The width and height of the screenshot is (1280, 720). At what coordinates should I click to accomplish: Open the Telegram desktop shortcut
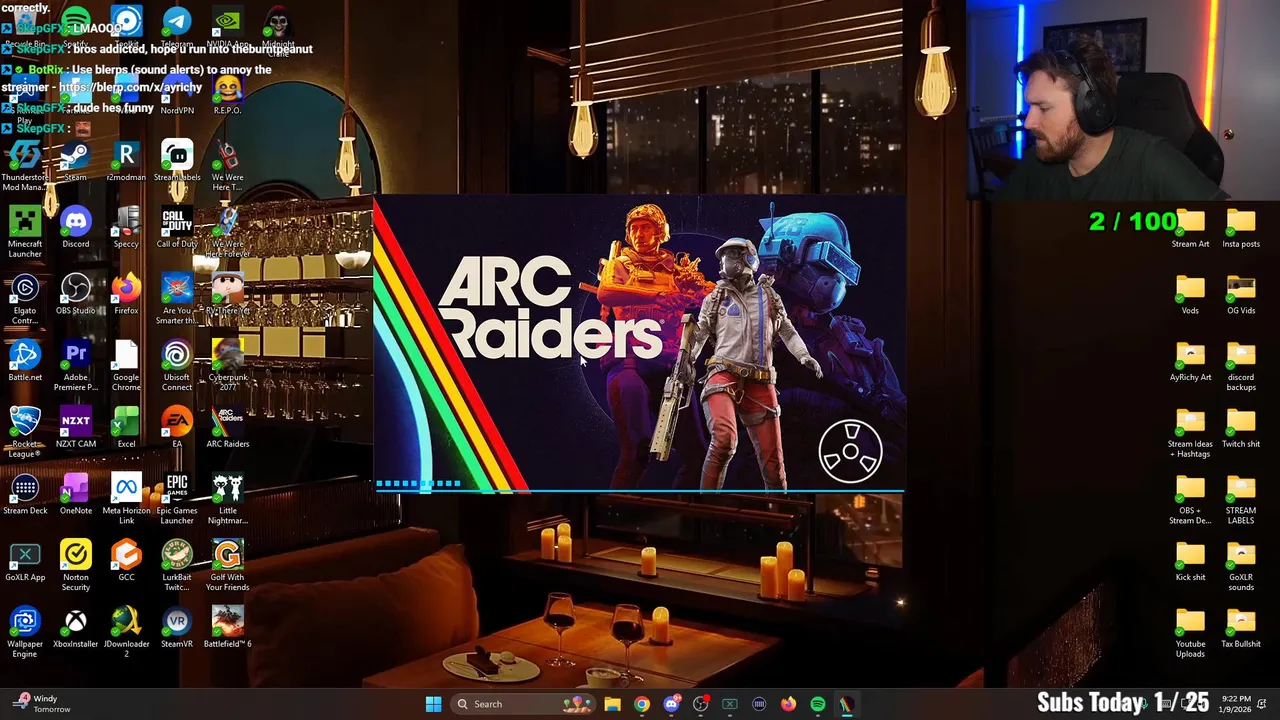tap(177, 24)
